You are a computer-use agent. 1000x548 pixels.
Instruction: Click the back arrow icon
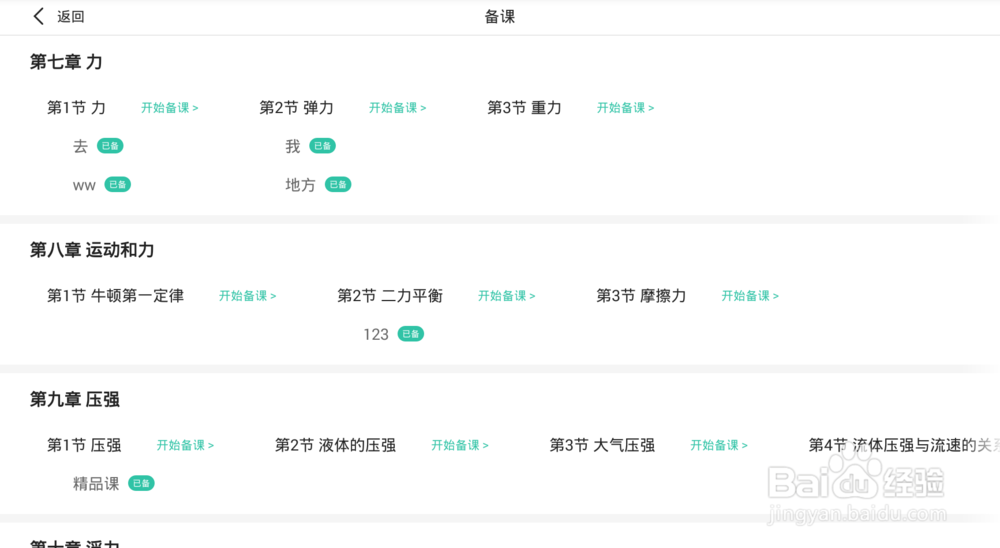(x=39, y=16)
